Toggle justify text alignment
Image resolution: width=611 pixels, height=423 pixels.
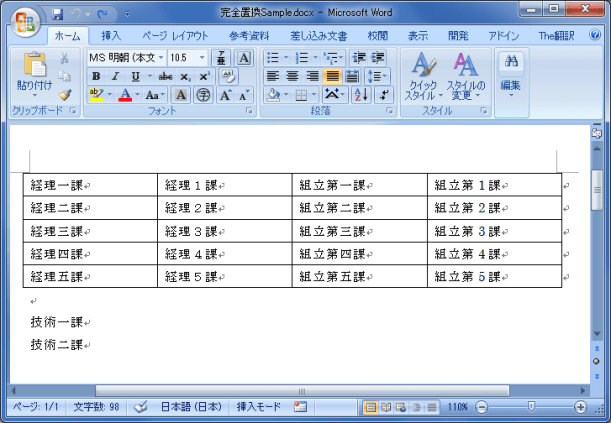coord(332,76)
